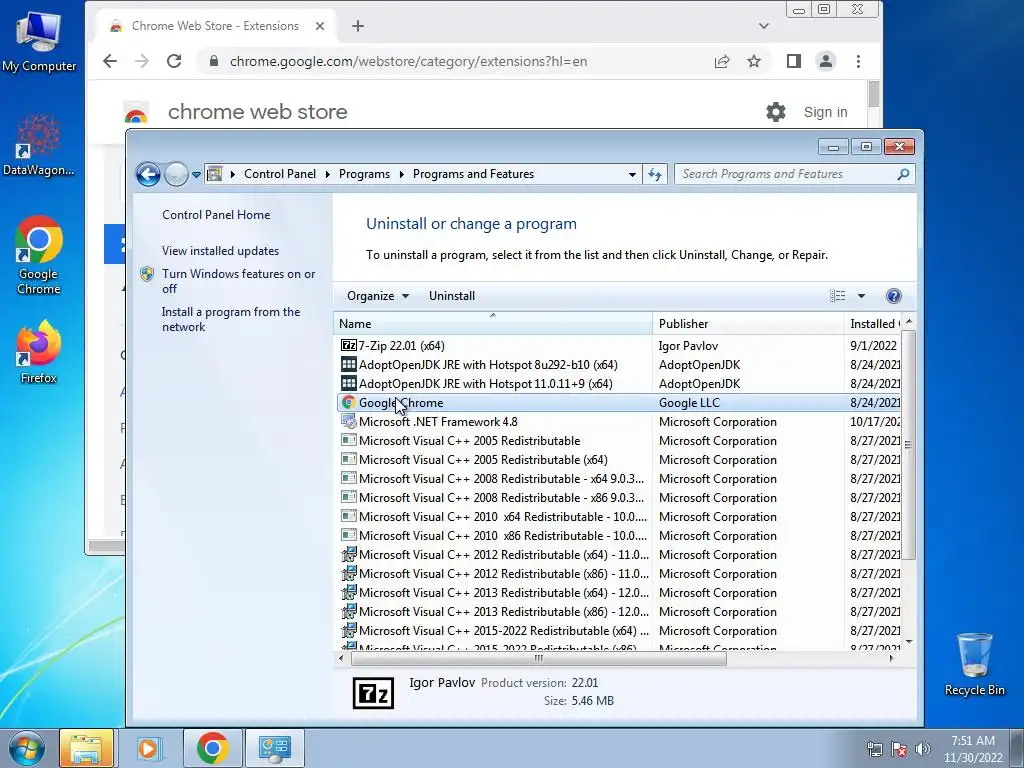
Task: Open Turn Windows features on or off
Action: click(x=238, y=281)
